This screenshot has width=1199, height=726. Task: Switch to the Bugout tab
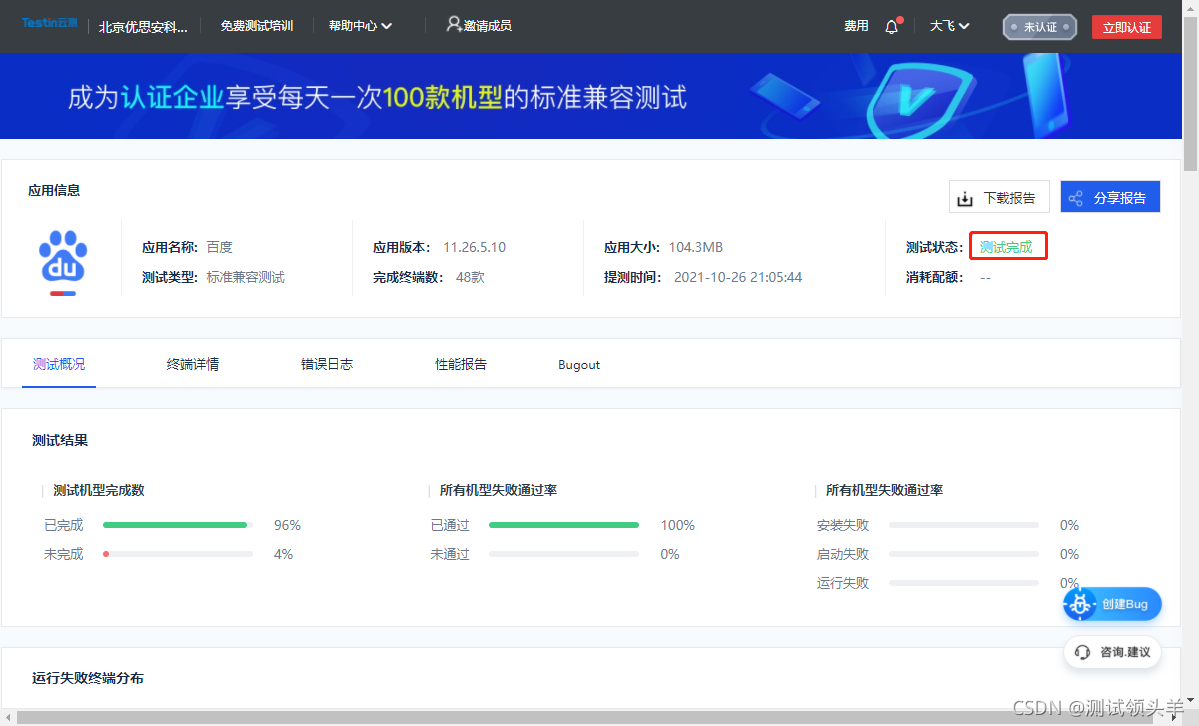[x=578, y=364]
